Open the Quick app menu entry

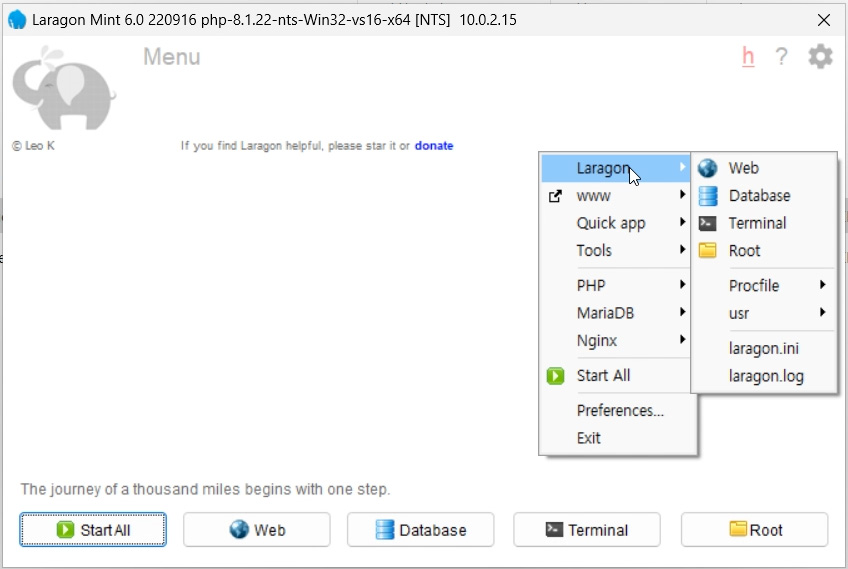click(615, 223)
